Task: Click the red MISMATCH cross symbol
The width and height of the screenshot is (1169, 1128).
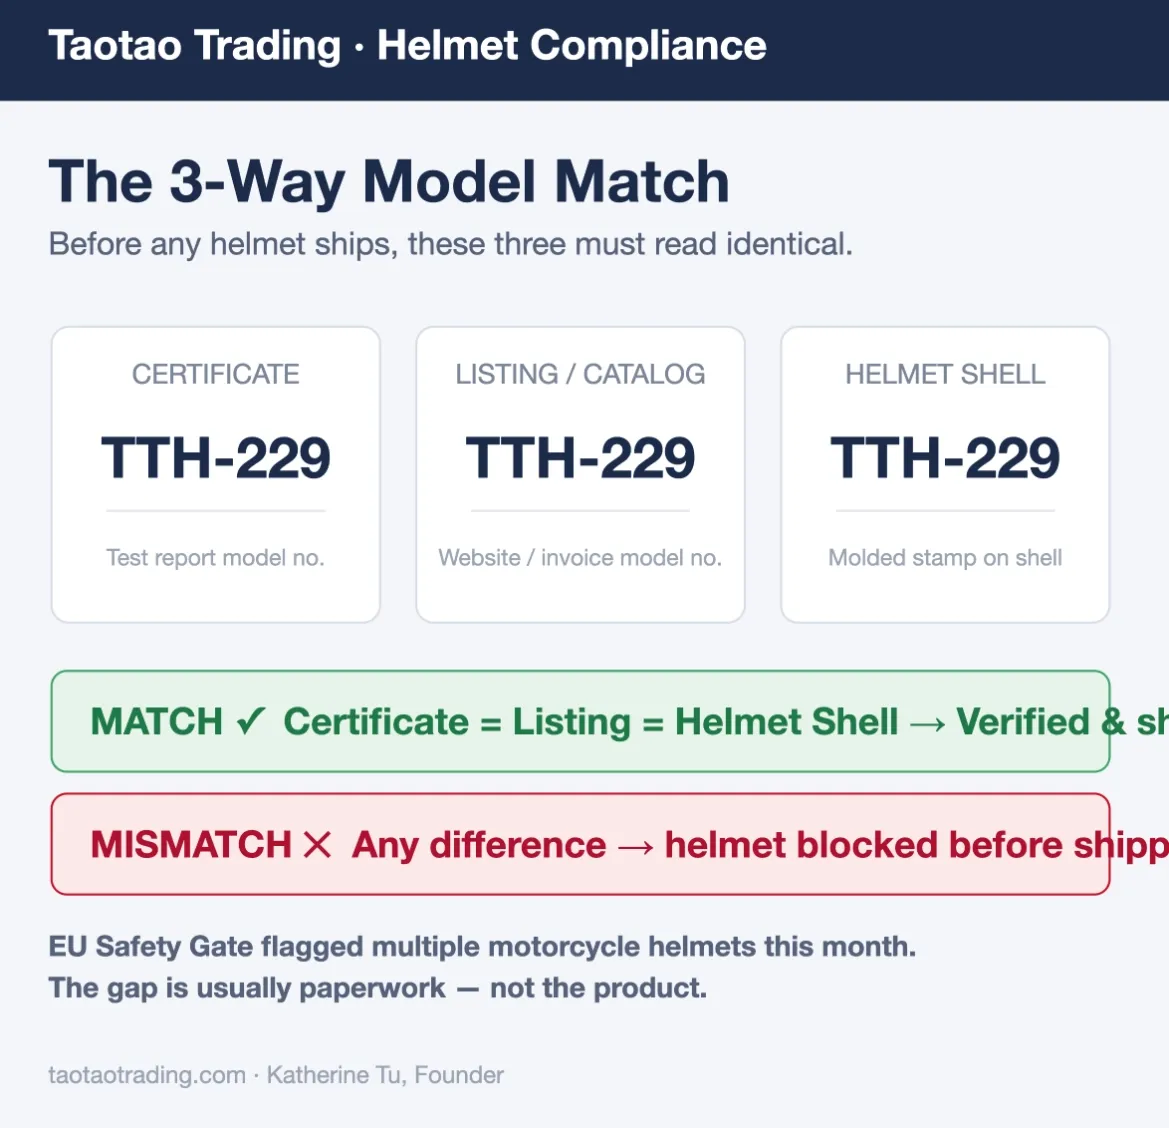Action: pos(318,845)
